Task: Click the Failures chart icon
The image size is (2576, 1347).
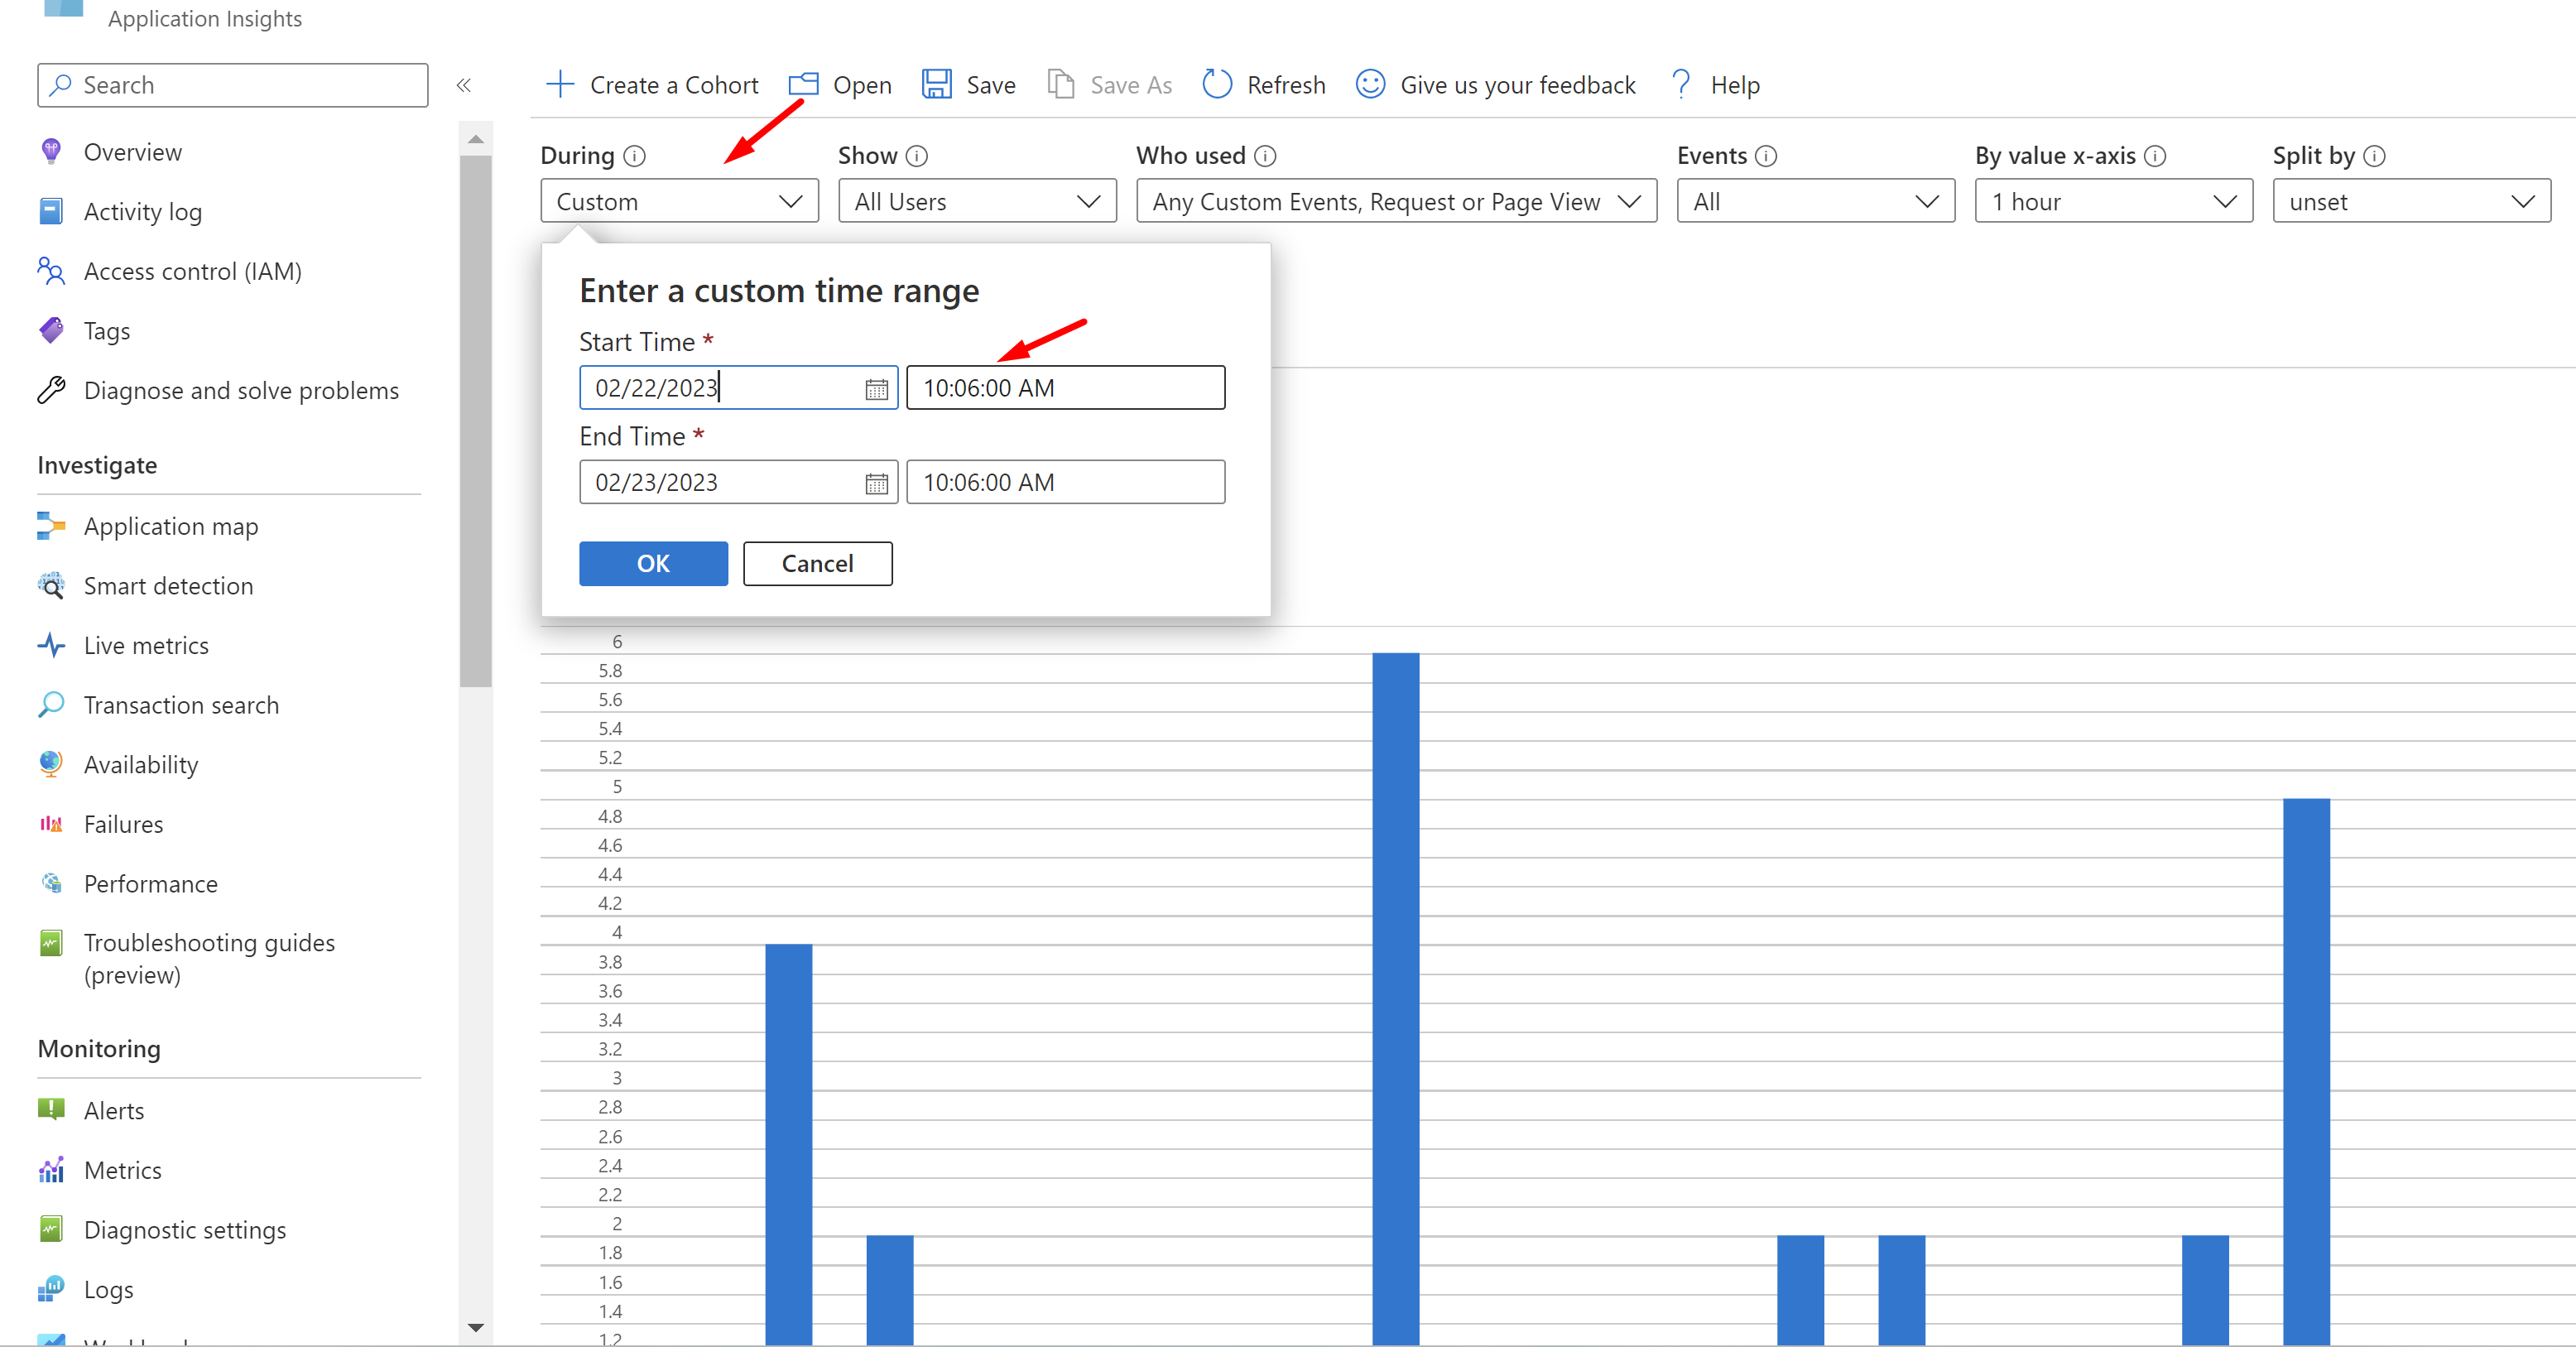Action: [51, 824]
